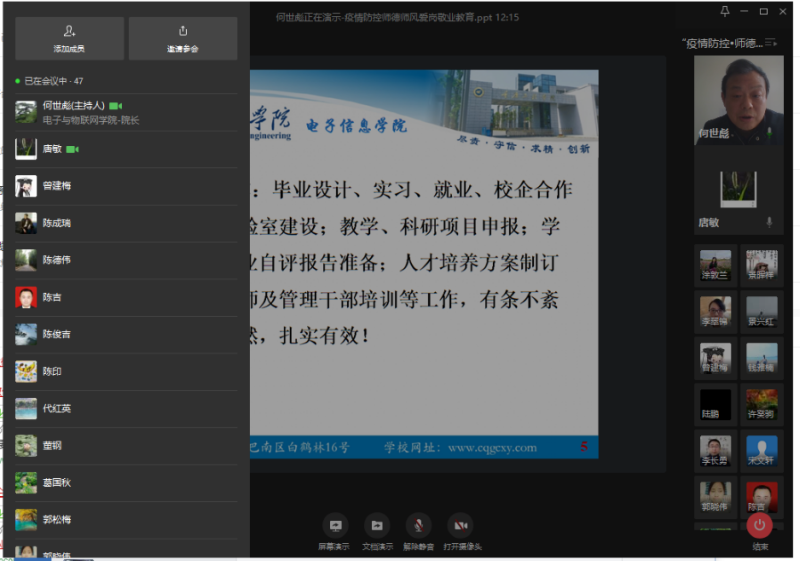Click 宋文轩's blue avatar tile
Screen dimensions: 800x561
pyautogui.click(x=762, y=449)
